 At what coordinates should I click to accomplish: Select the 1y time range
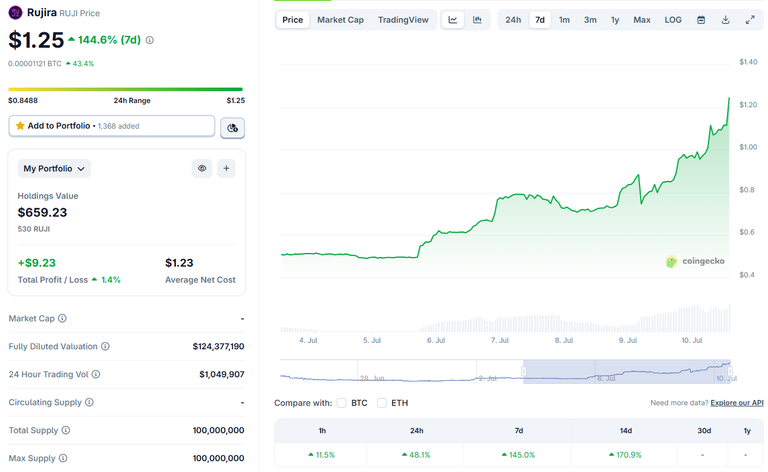pyautogui.click(x=615, y=20)
